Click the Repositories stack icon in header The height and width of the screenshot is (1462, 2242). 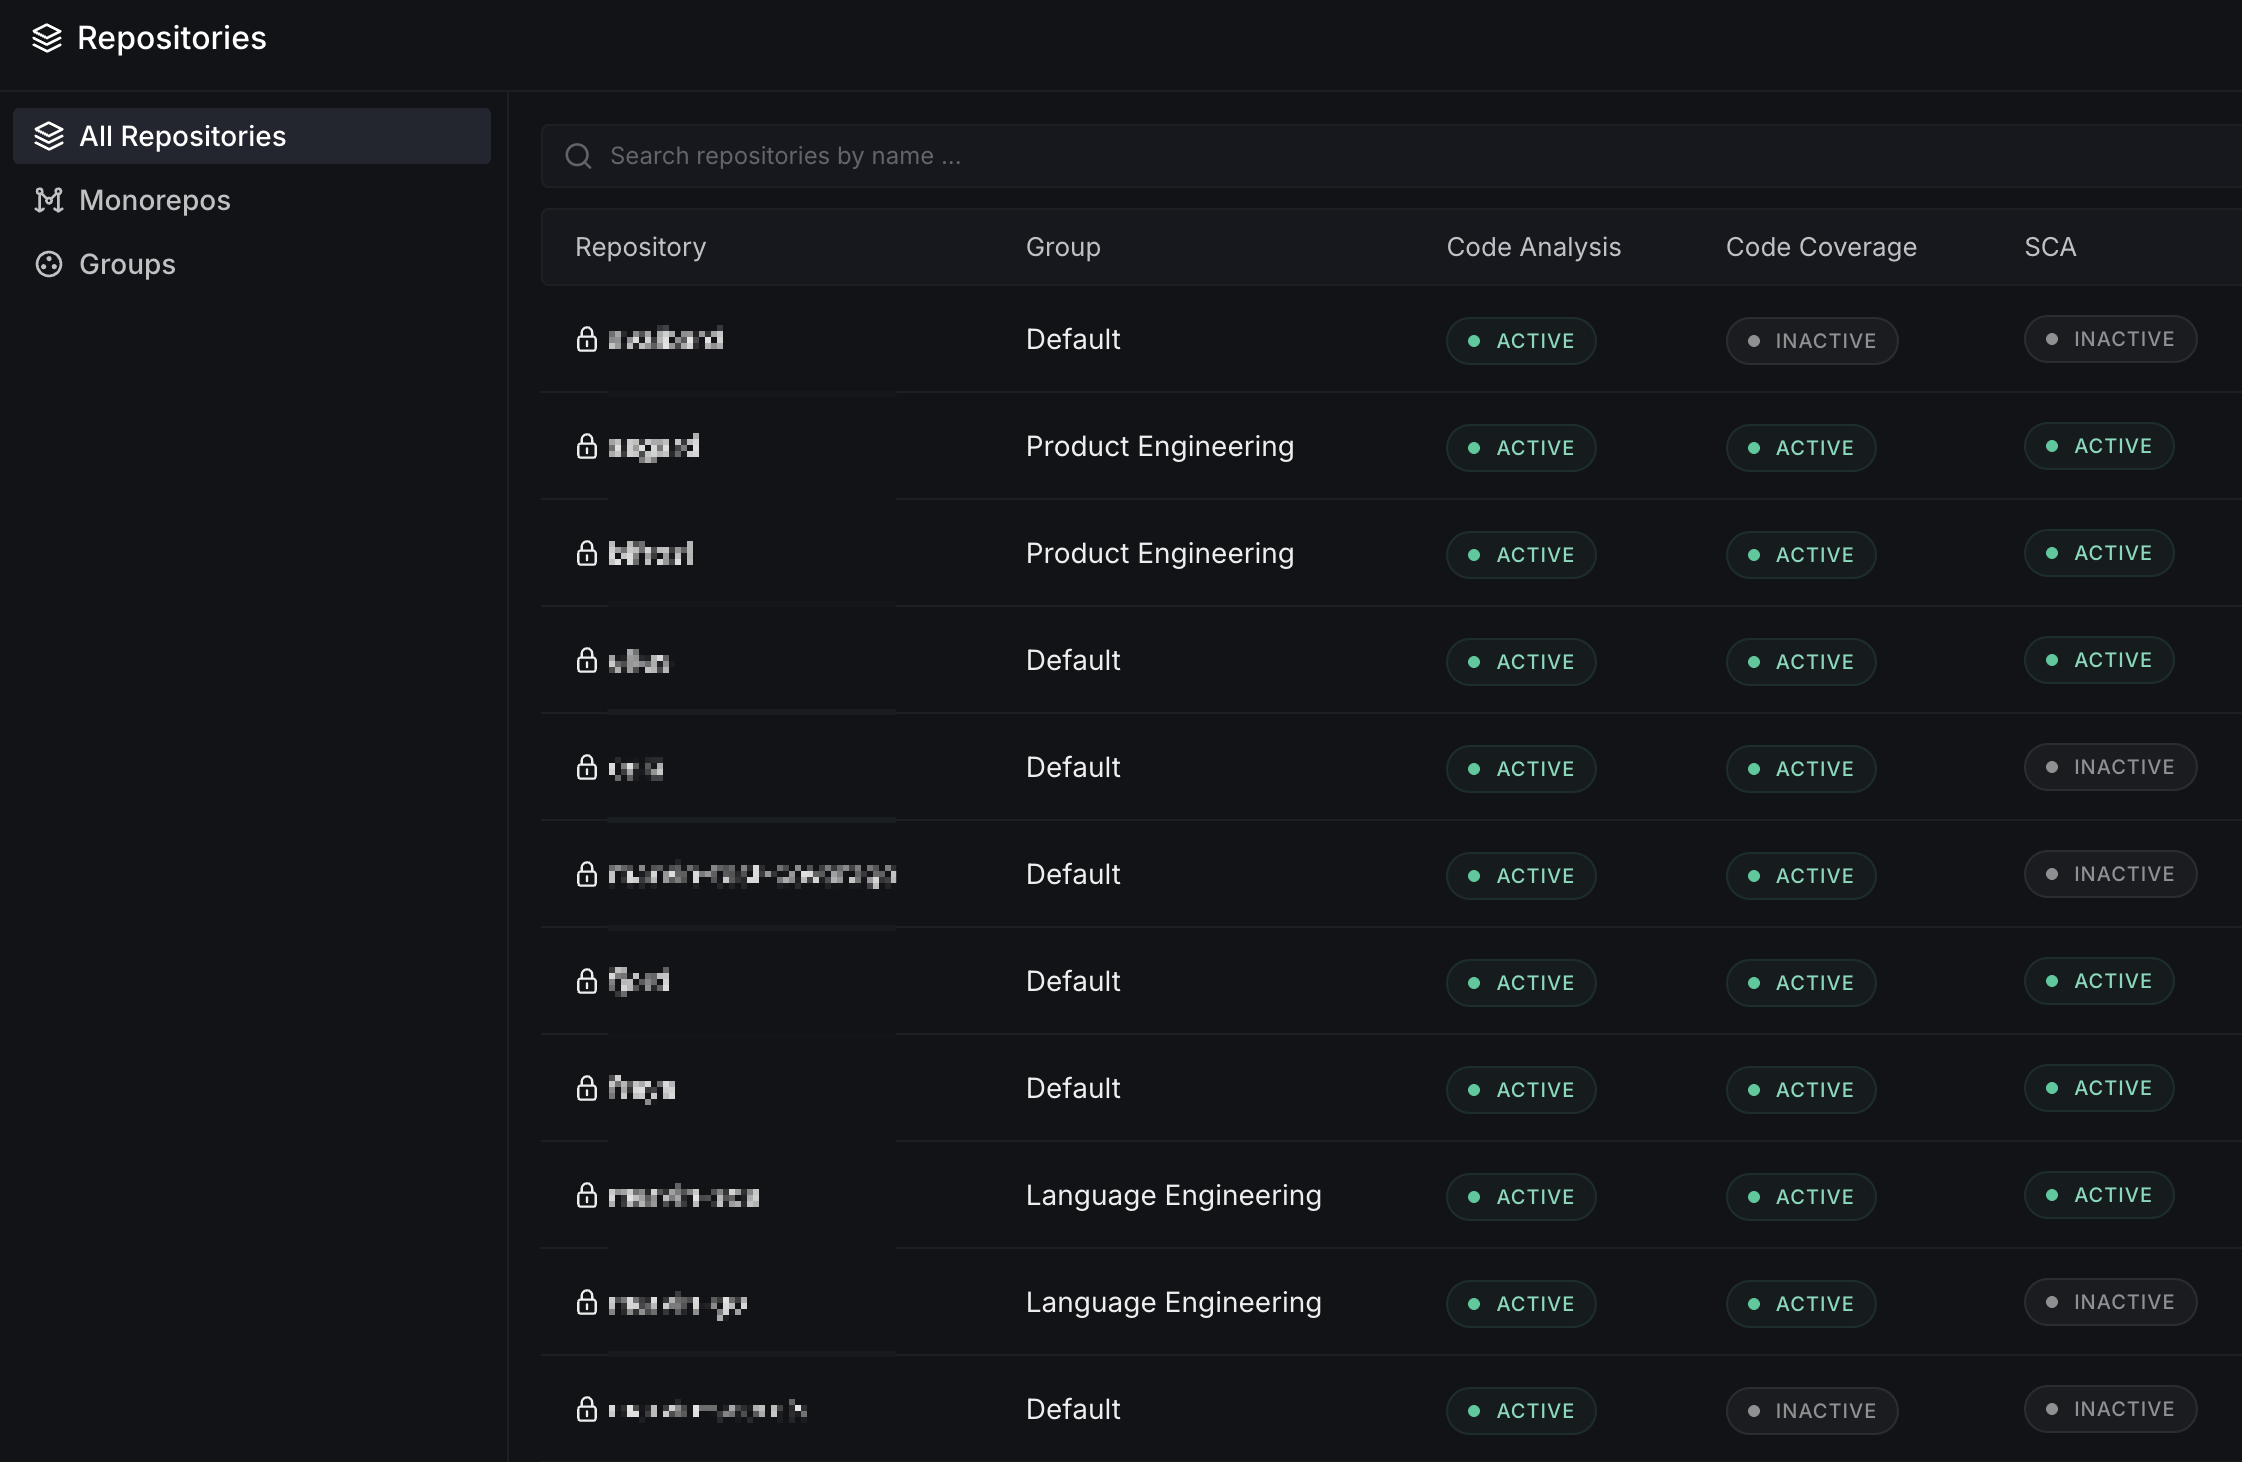[47, 38]
